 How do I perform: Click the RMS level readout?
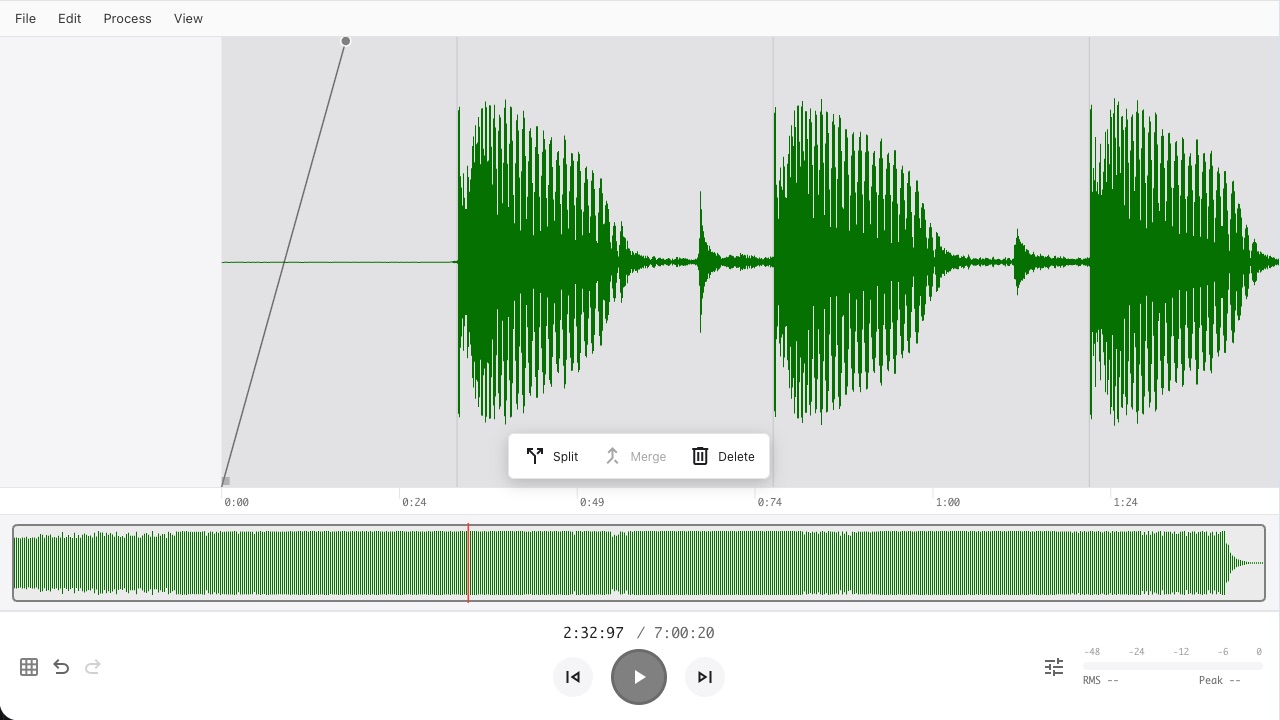coord(1100,681)
